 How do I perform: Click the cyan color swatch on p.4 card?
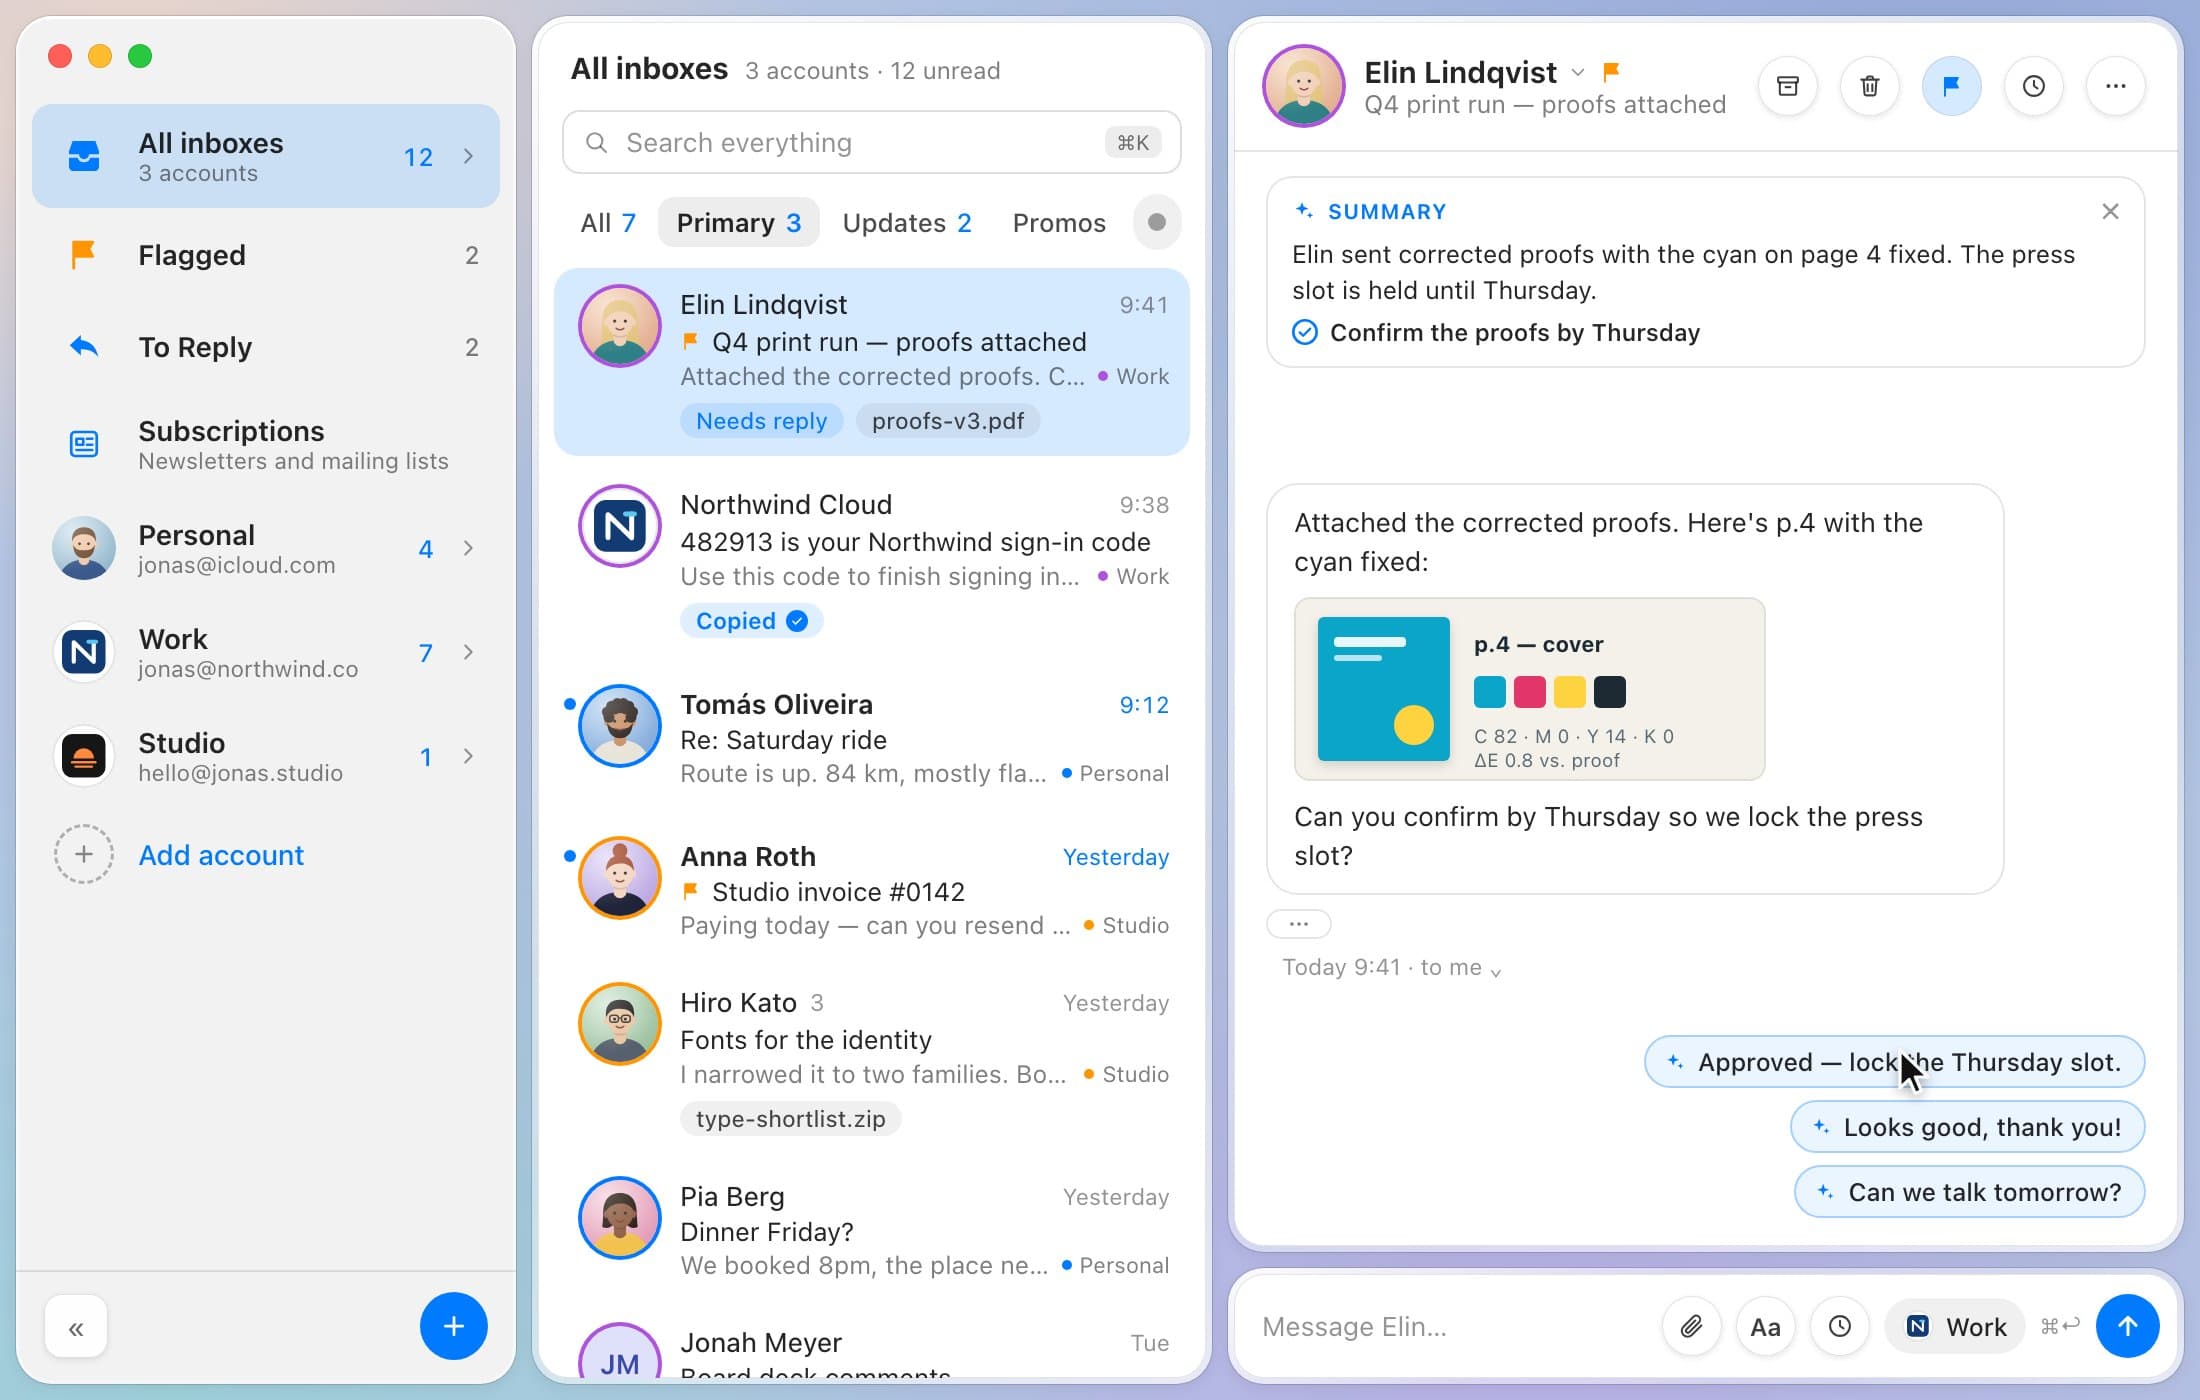1489,692
